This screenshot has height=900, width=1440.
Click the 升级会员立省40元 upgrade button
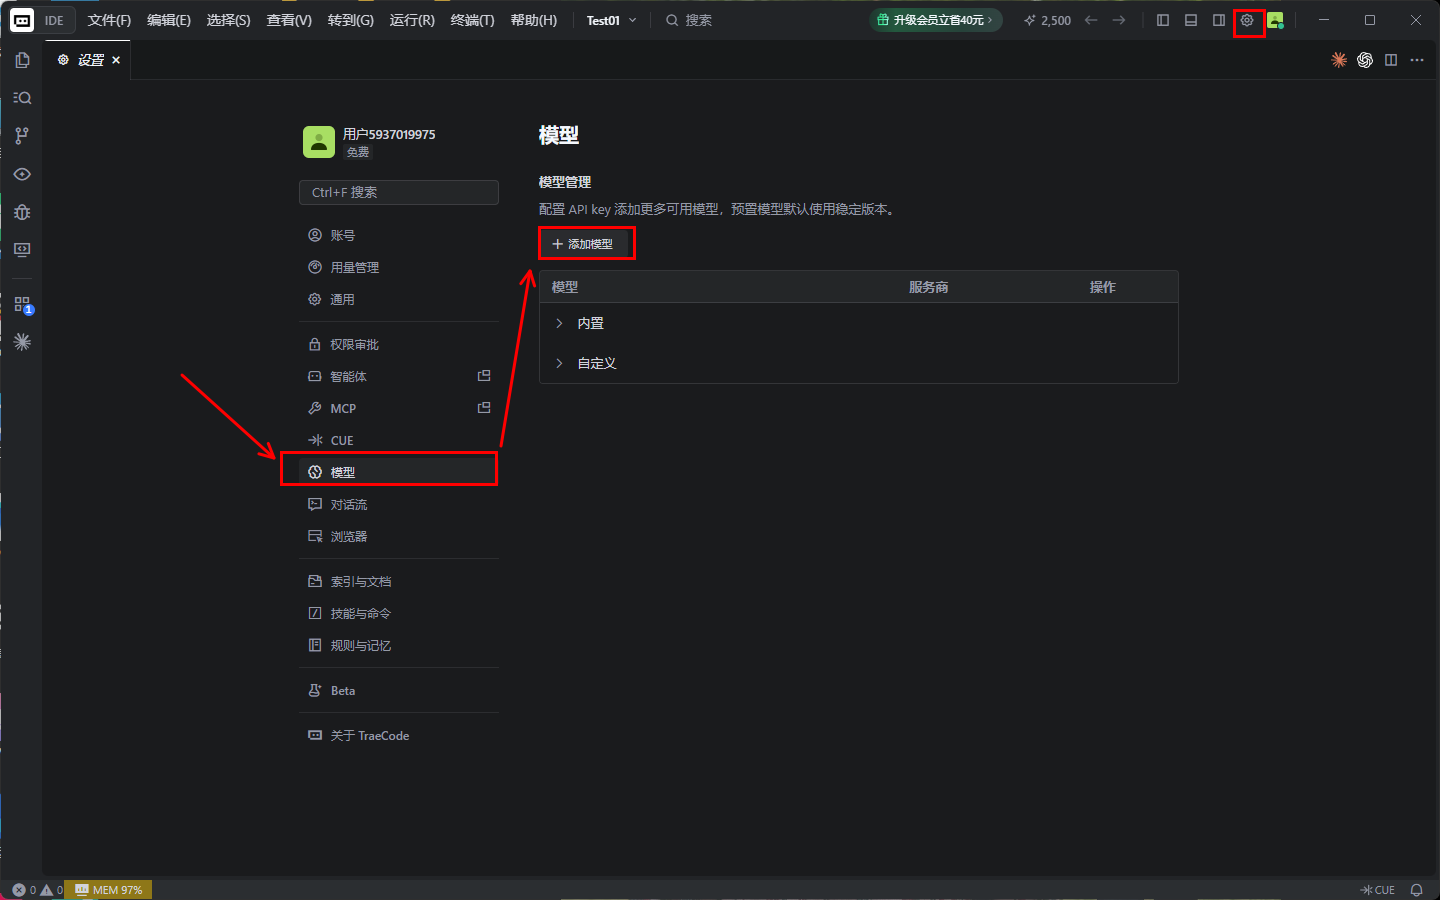click(x=936, y=20)
